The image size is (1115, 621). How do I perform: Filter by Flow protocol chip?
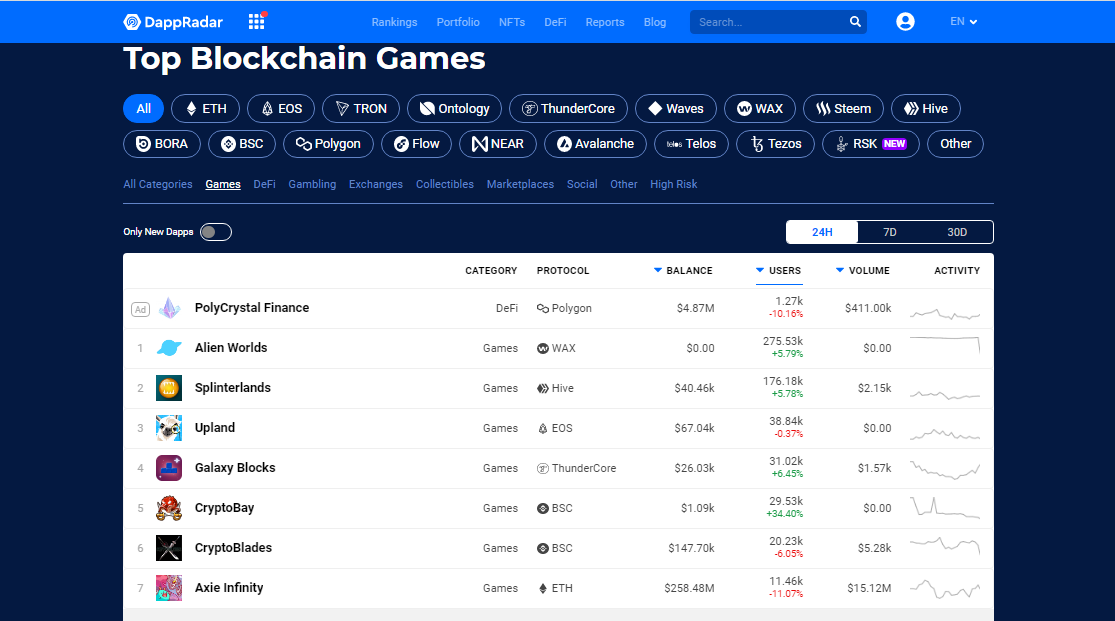click(416, 144)
